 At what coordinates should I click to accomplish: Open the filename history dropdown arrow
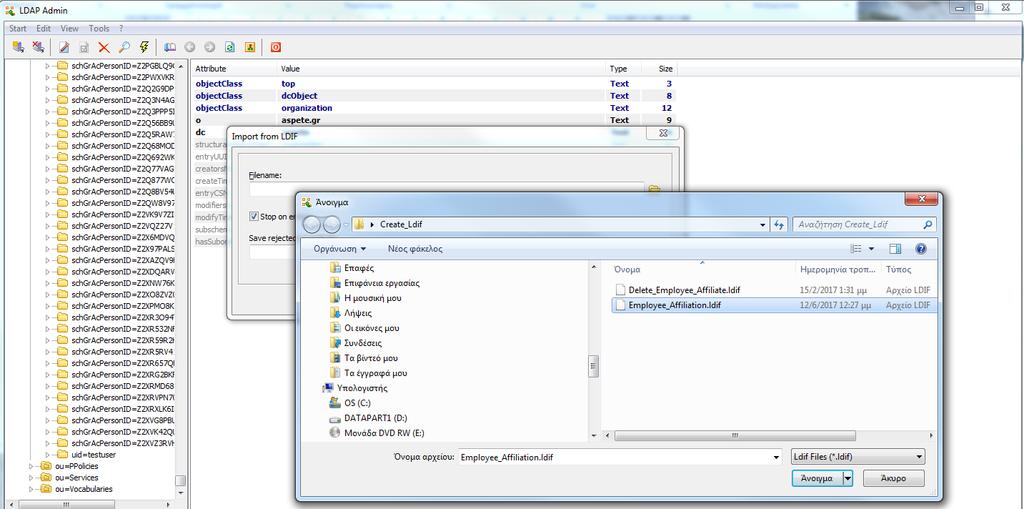click(x=776, y=457)
